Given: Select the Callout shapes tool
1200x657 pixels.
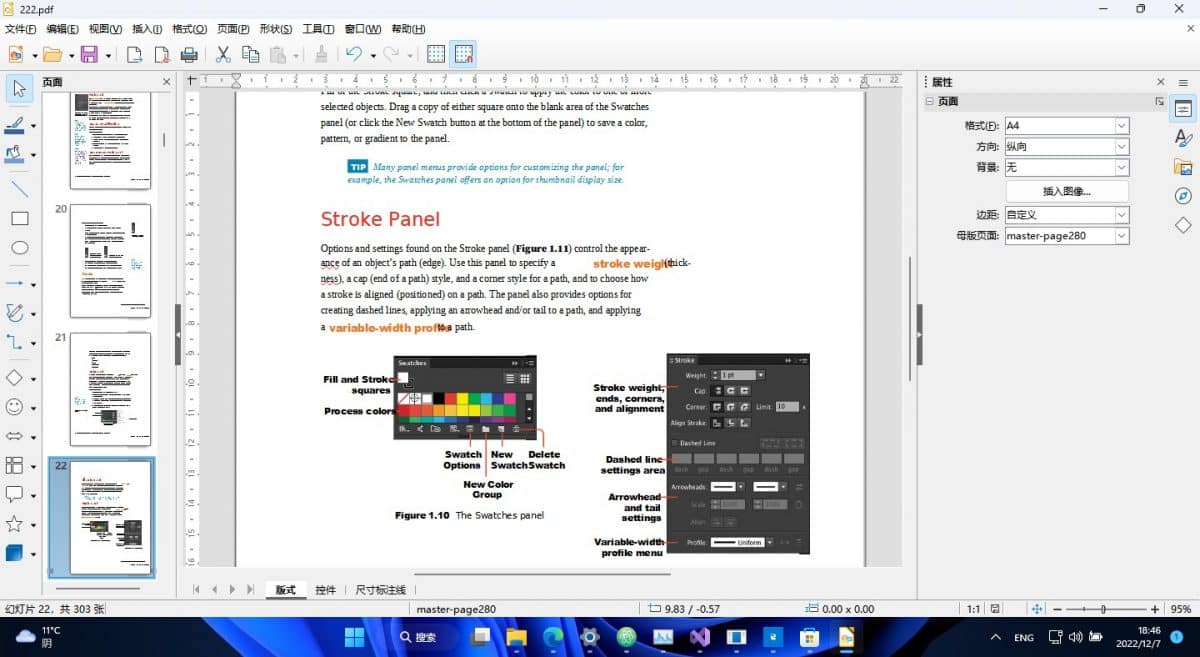Looking at the screenshot, I should [x=14, y=493].
